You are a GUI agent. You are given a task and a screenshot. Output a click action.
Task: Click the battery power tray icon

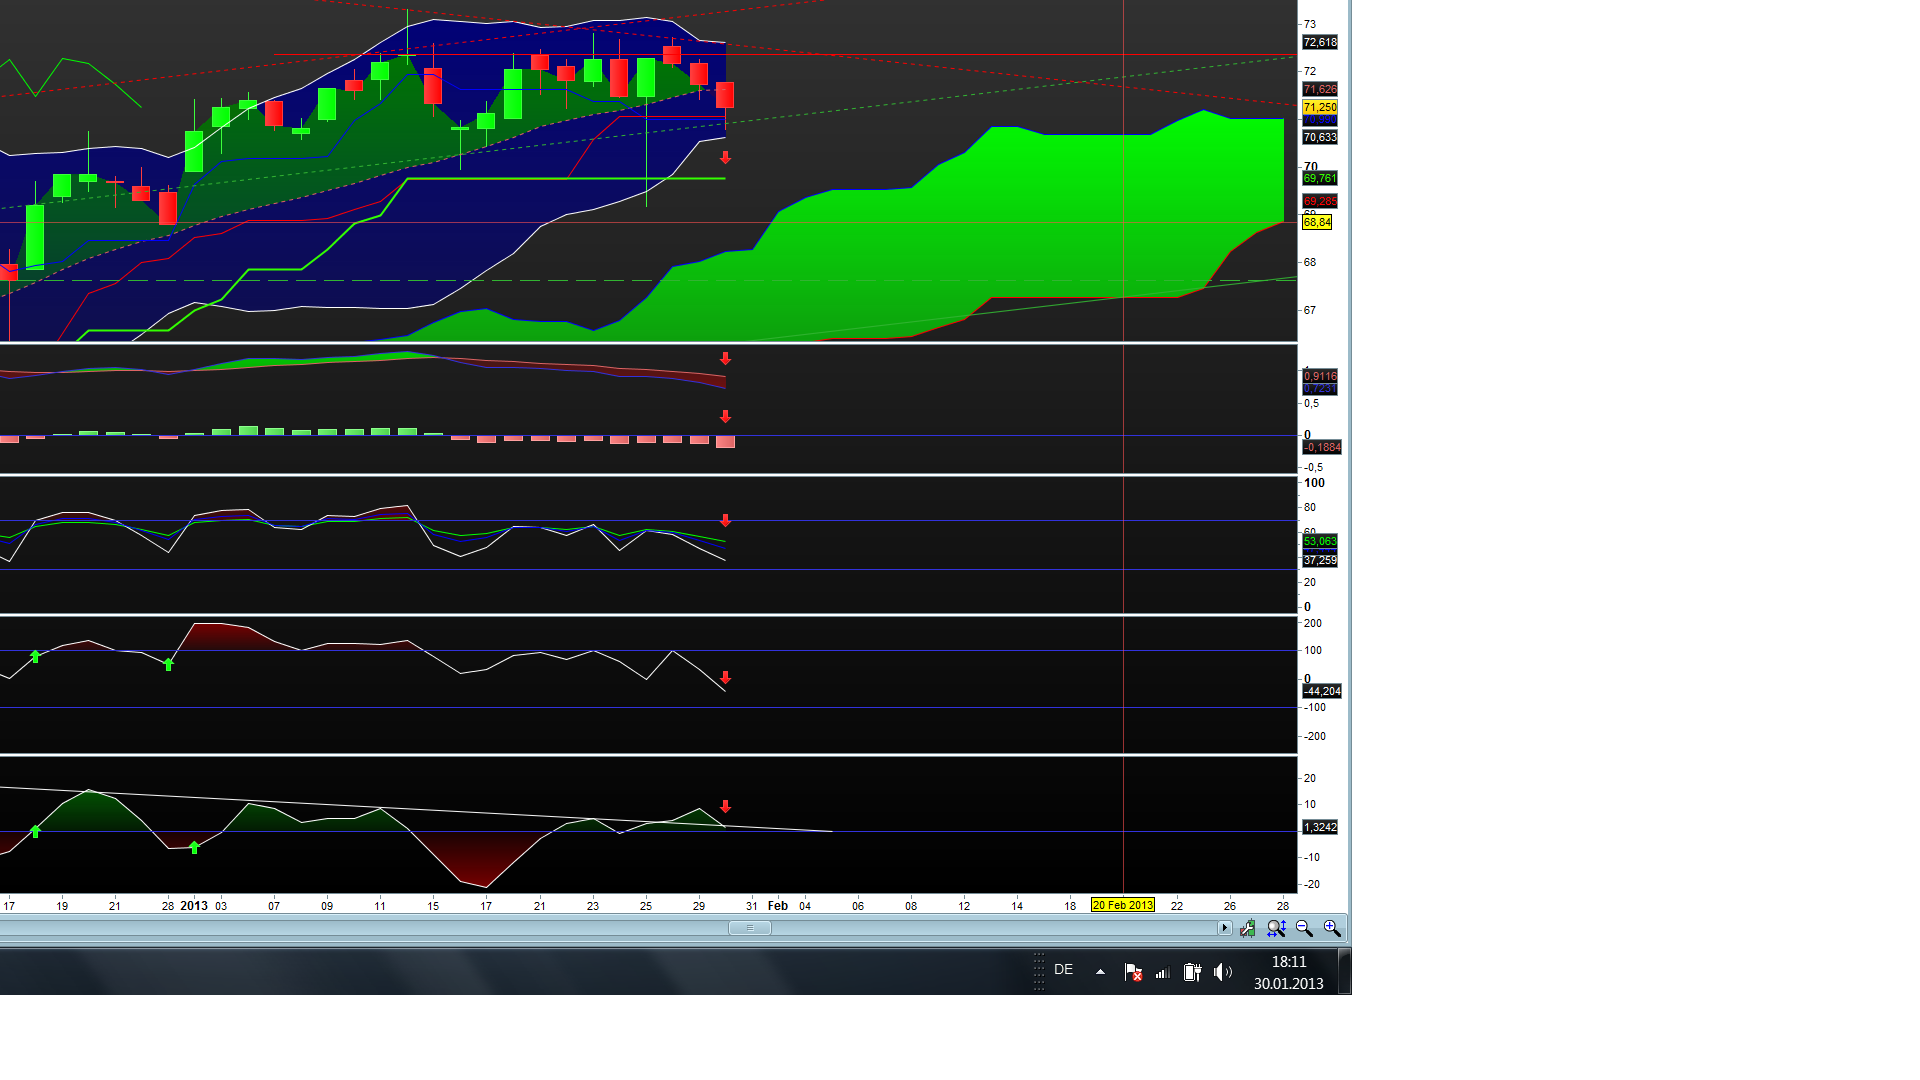[x=1192, y=972]
